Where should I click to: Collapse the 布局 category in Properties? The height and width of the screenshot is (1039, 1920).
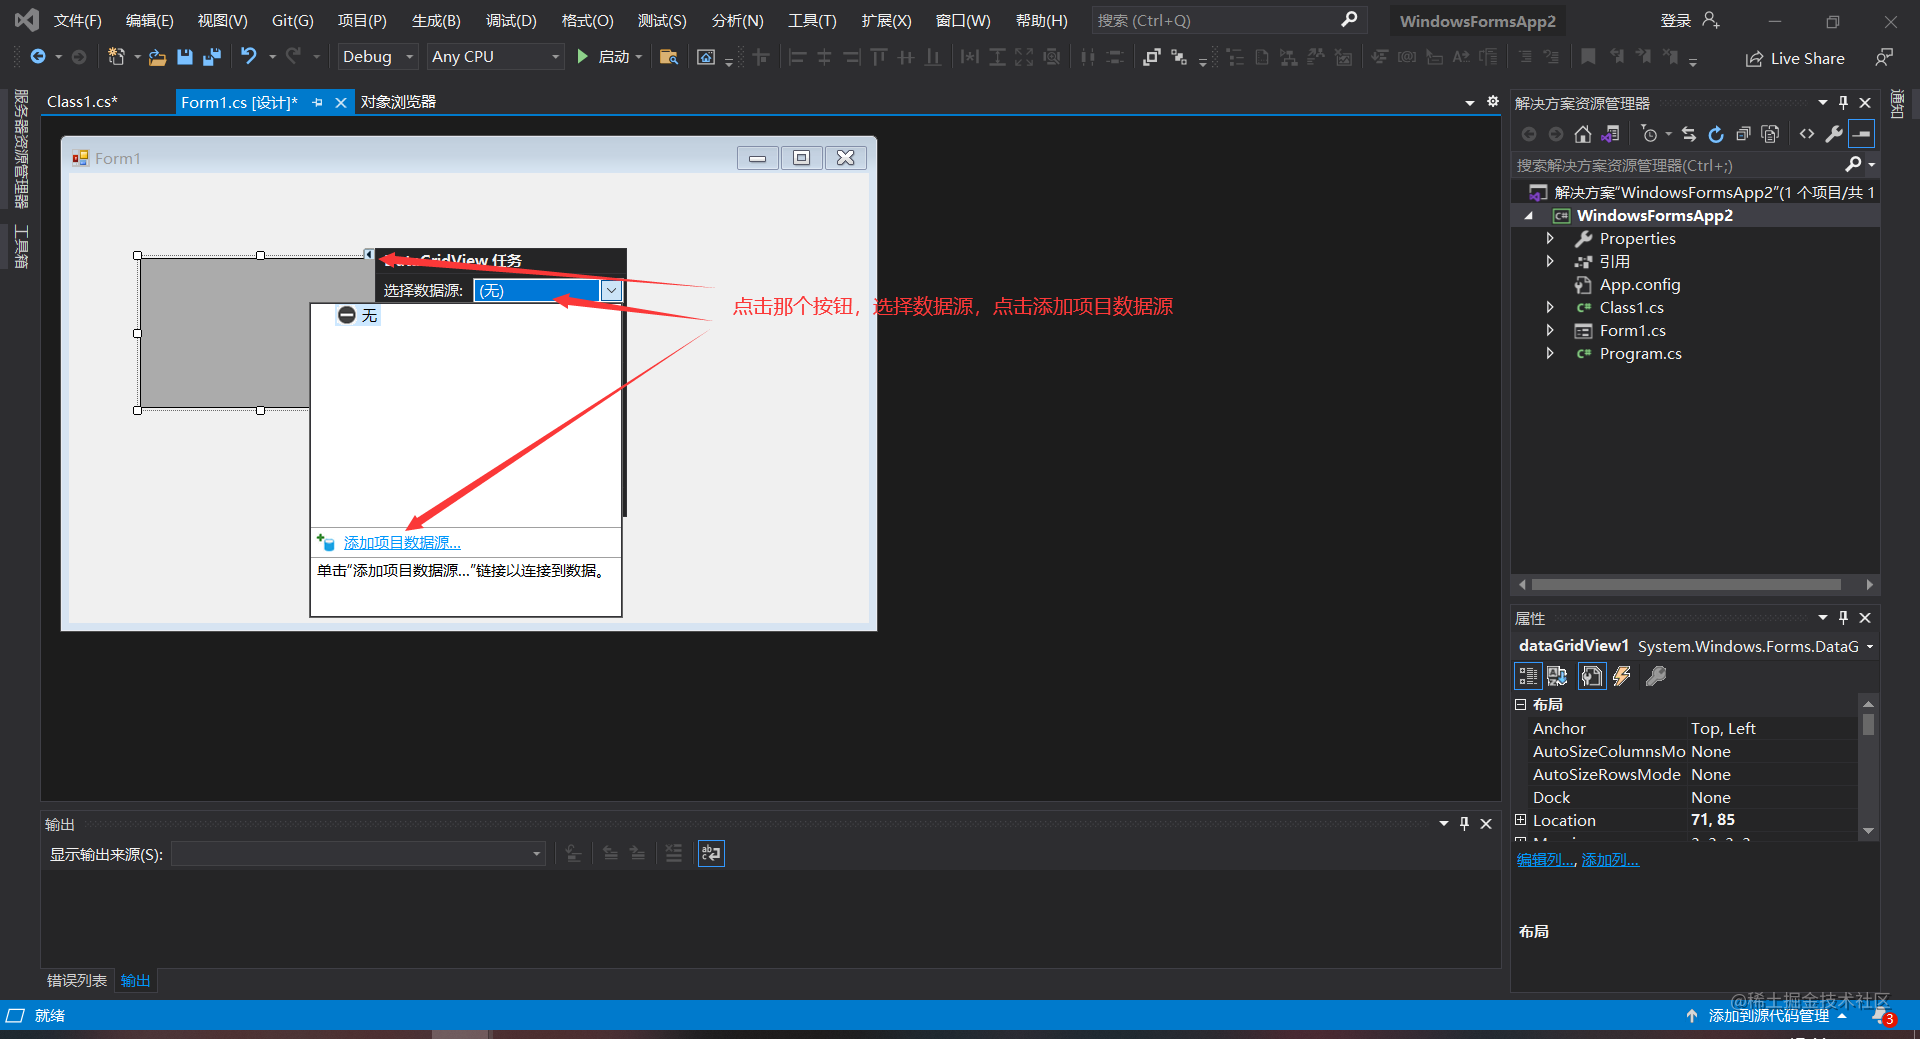tap(1521, 704)
